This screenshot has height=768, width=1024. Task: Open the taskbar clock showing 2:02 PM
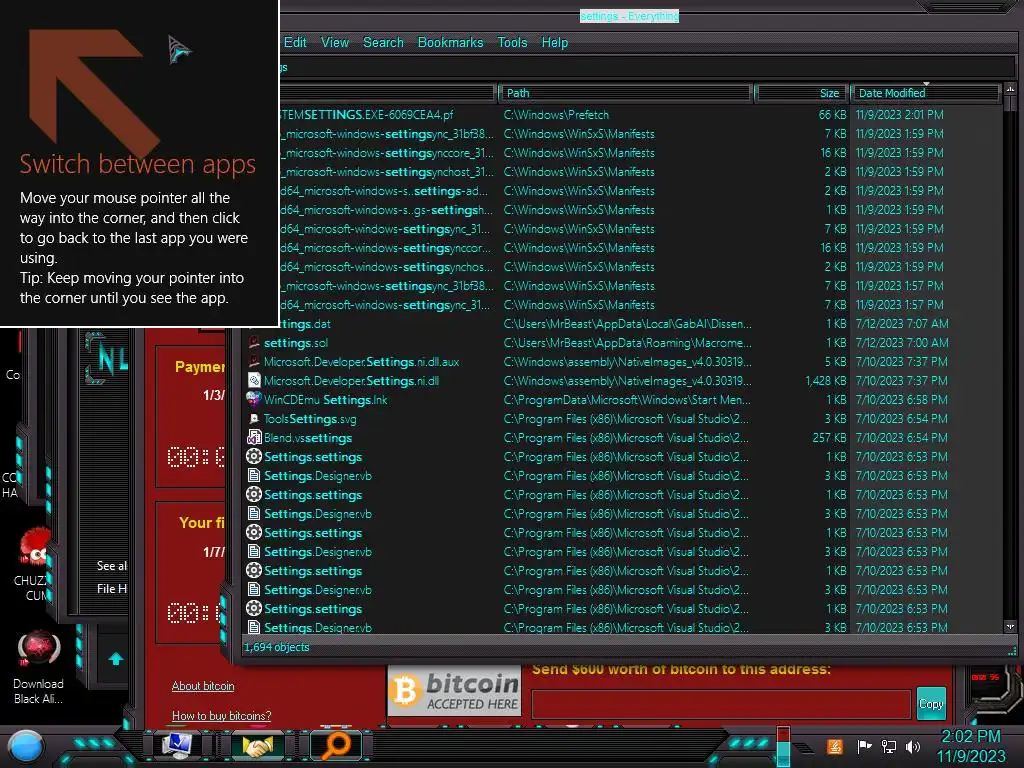pos(971,746)
